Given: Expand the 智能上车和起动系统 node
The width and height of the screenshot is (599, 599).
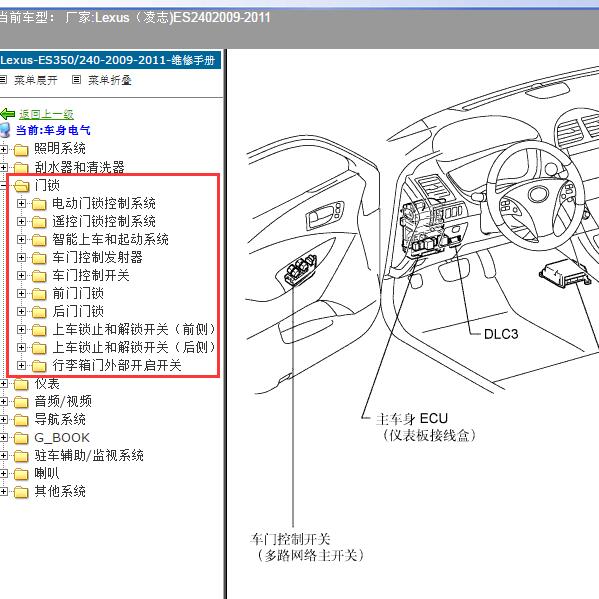Looking at the screenshot, I should pos(21,240).
